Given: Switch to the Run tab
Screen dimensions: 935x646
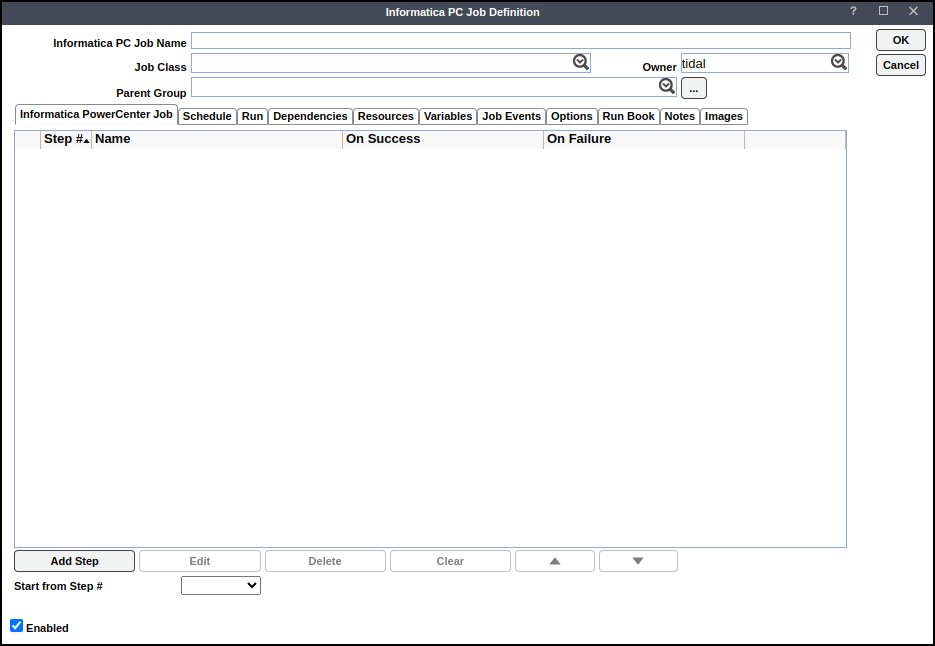Looking at the screenshot, I should tap(252, 116).
